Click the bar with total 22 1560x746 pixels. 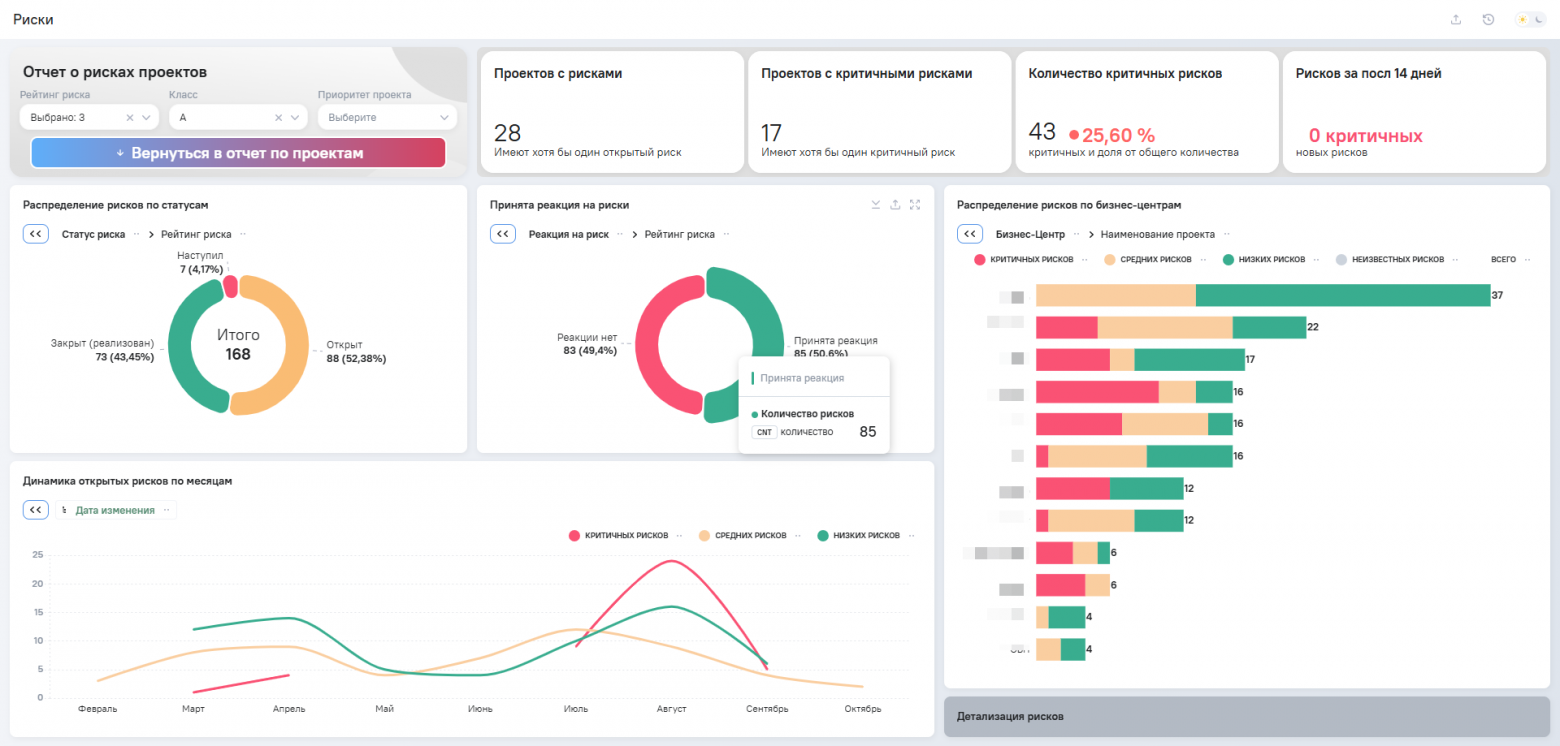(x=1171, y=327)
